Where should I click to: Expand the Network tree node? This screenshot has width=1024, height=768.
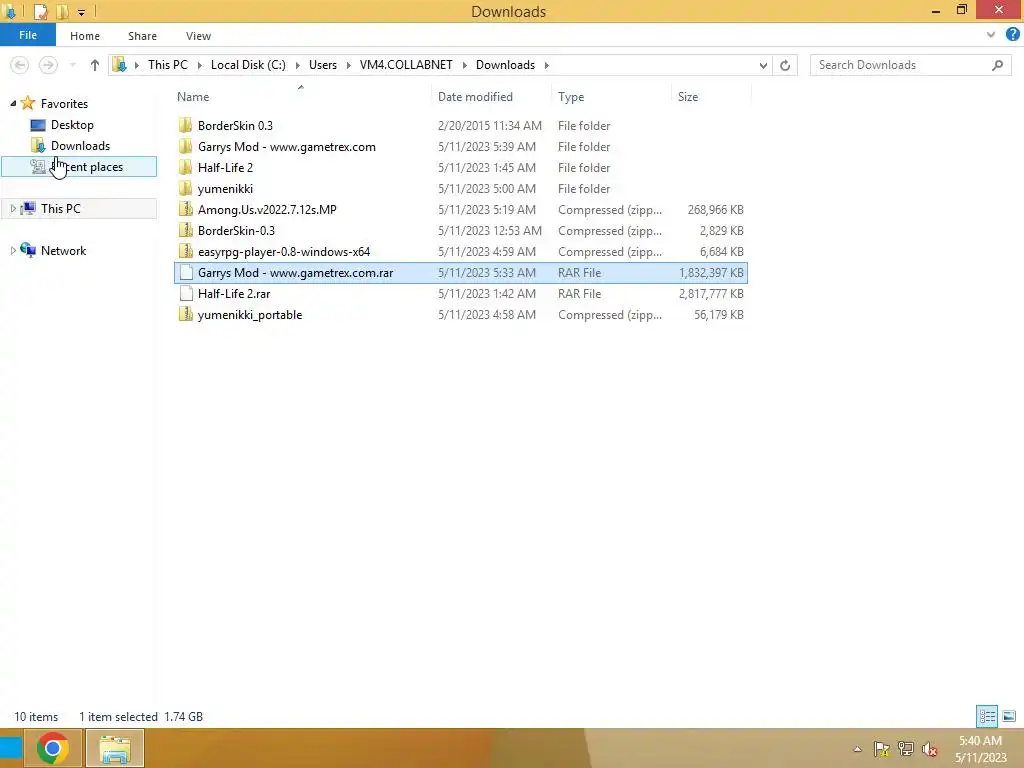click(x=13, y=250)
